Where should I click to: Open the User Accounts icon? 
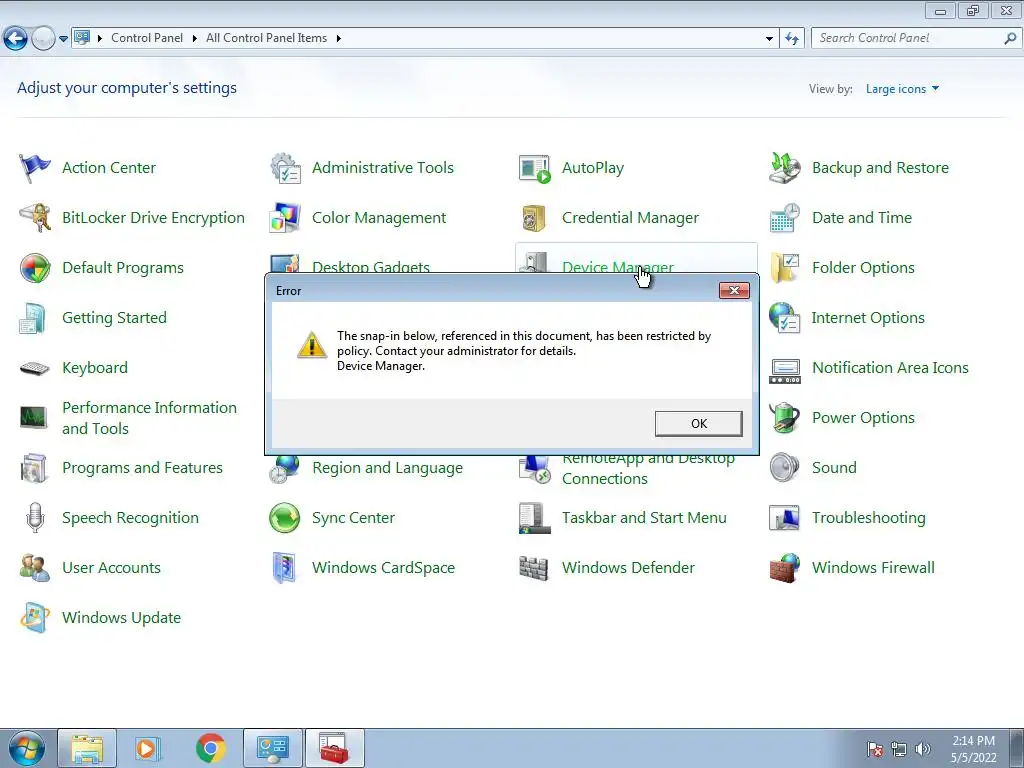point(35,568)
